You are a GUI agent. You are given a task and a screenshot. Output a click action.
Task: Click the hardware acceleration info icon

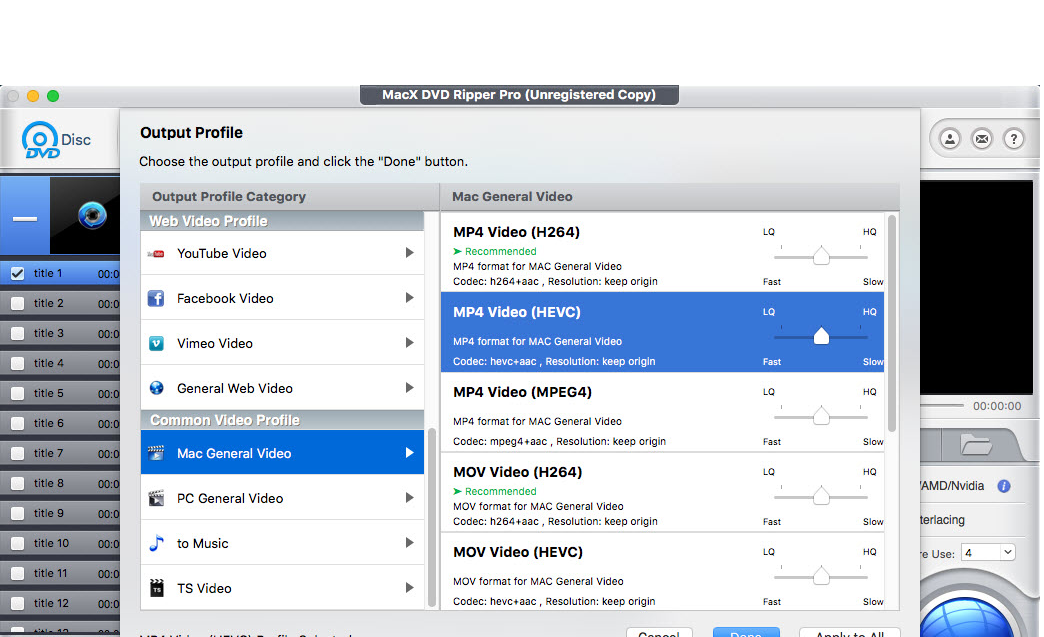[x=1004, y=486]
